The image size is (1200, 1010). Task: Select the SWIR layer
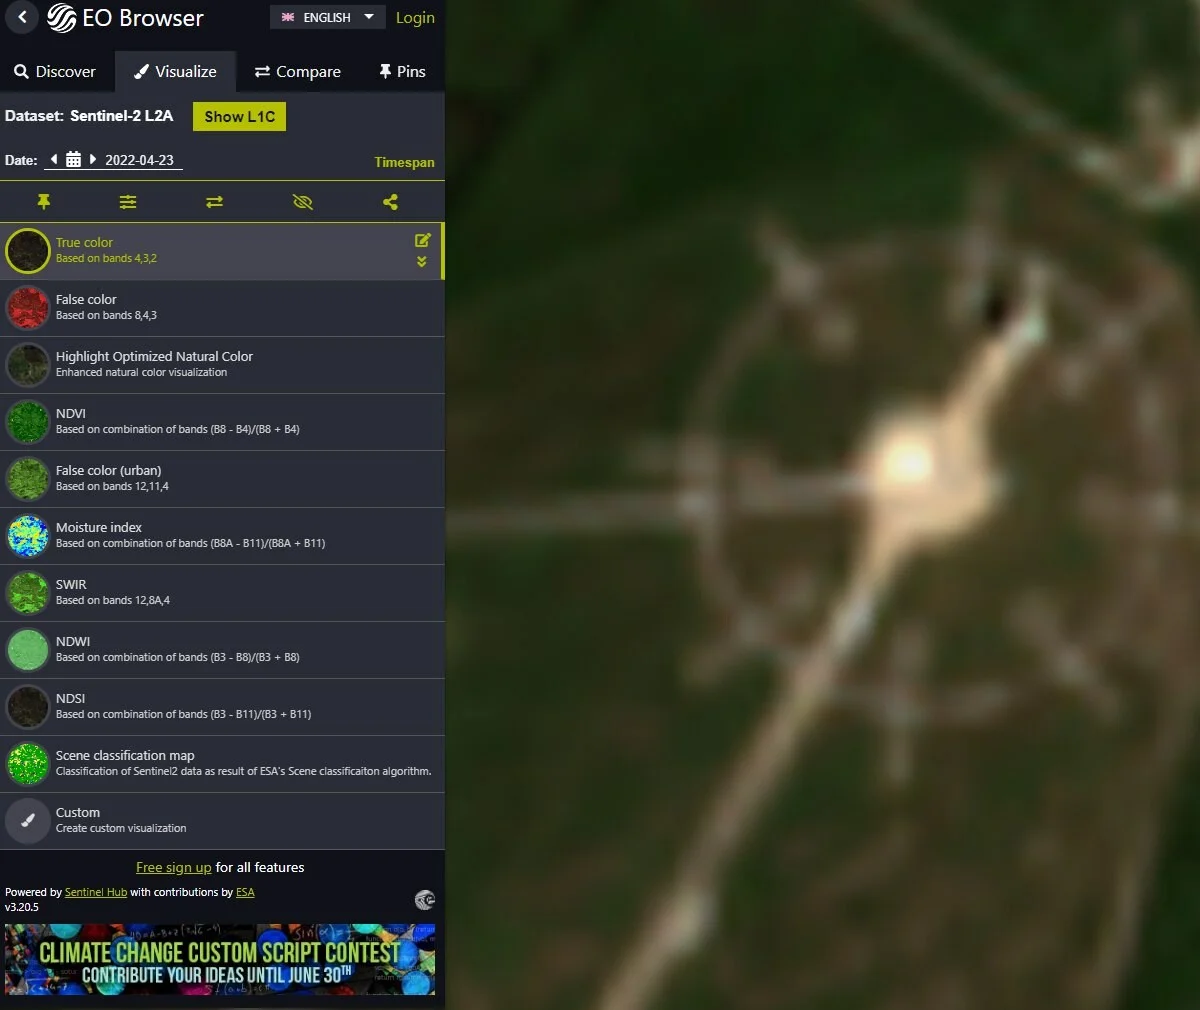pyautogui.click(x=222, y=593)
